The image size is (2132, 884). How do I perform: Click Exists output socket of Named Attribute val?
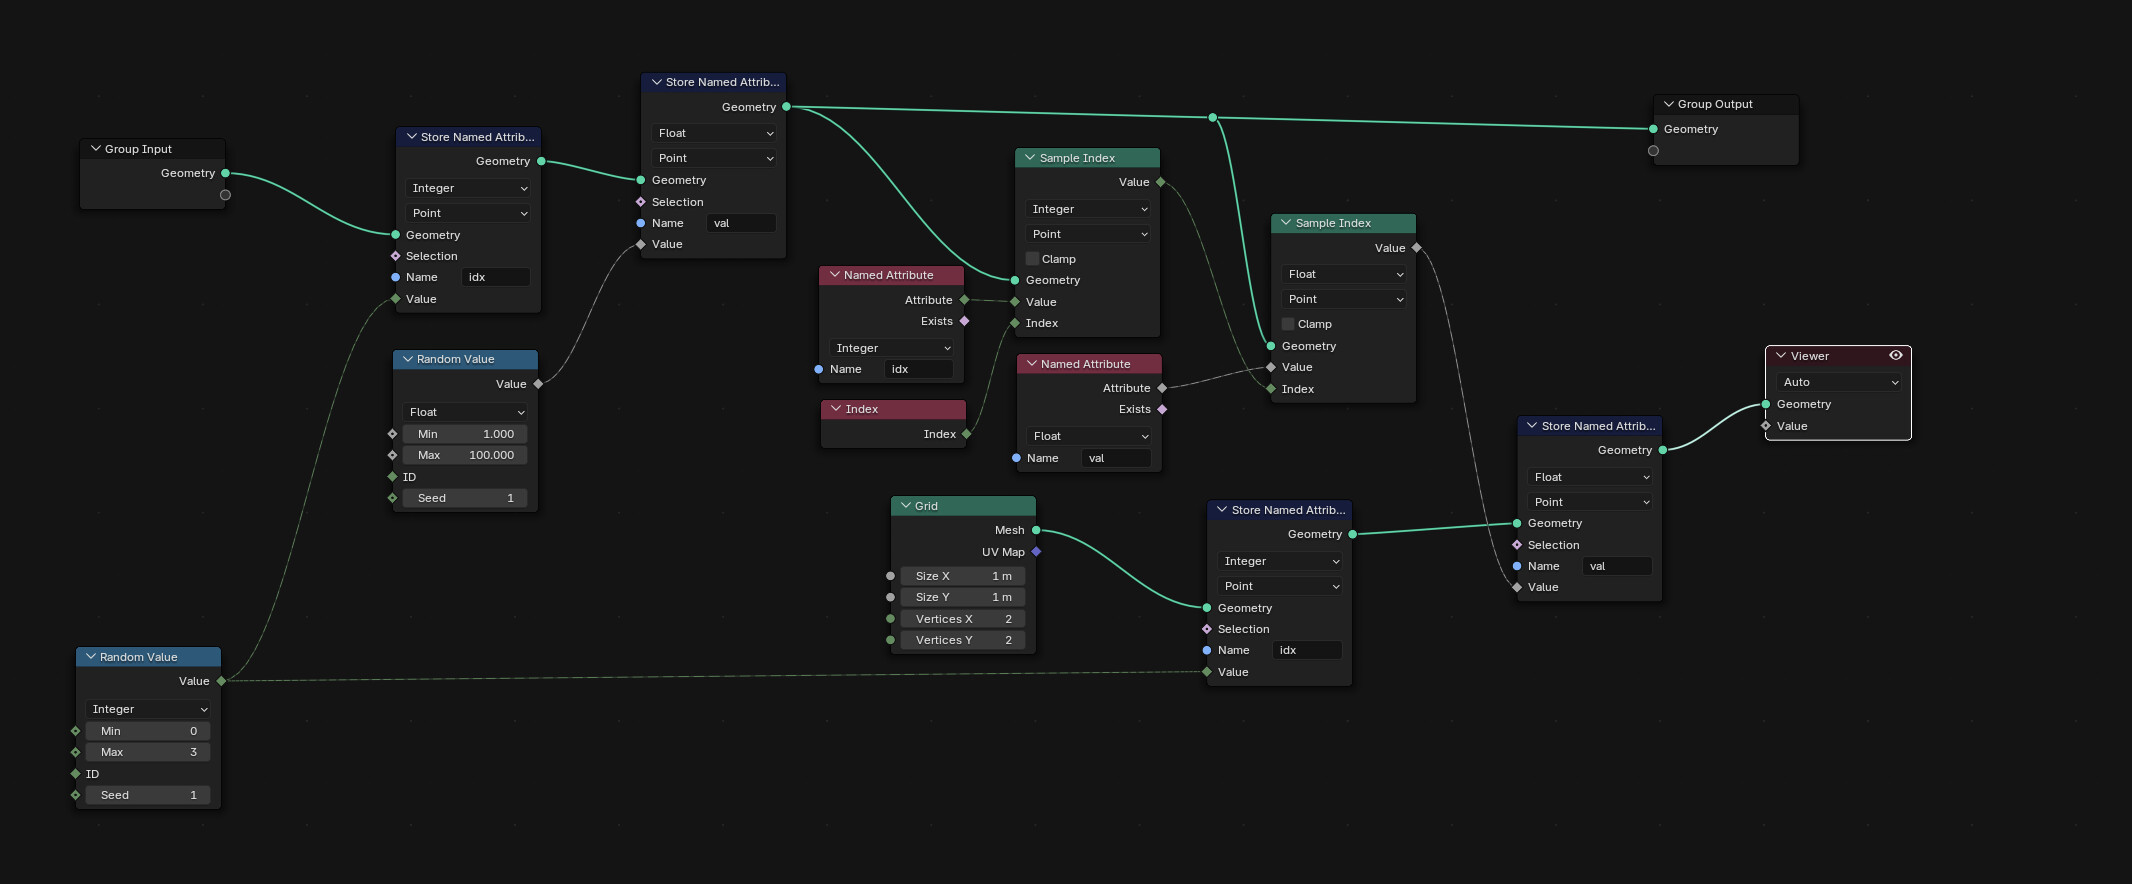click(1162, 409)
